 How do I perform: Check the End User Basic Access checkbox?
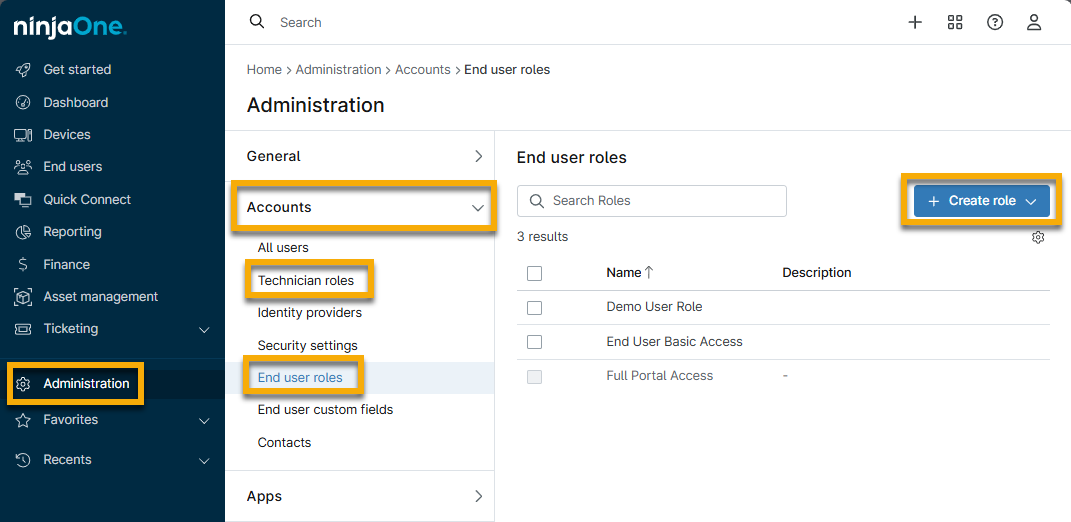pos(534,342)
